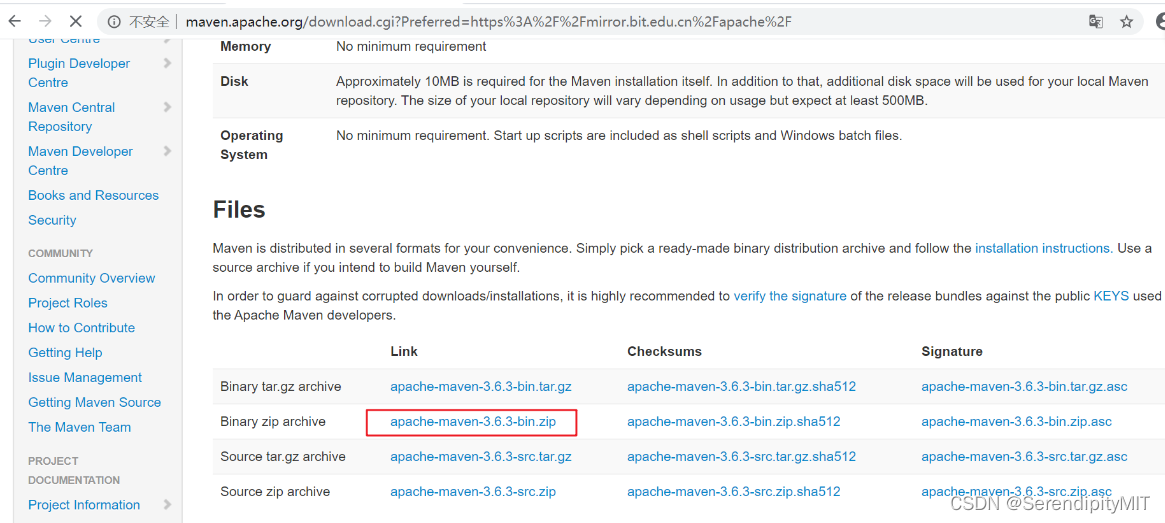Download apache-maven-3.6.3-src.zip

point(473,492)
